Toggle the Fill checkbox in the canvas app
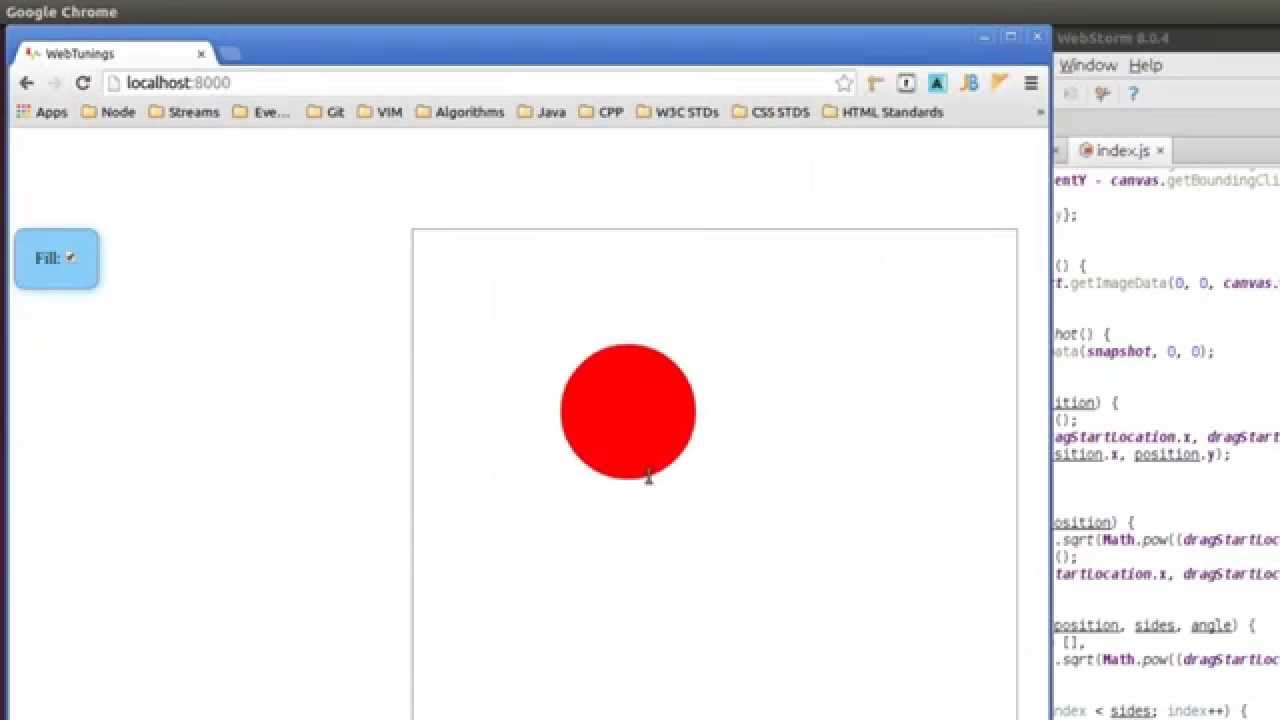1280x720 pixels. (x=70, y=257)
